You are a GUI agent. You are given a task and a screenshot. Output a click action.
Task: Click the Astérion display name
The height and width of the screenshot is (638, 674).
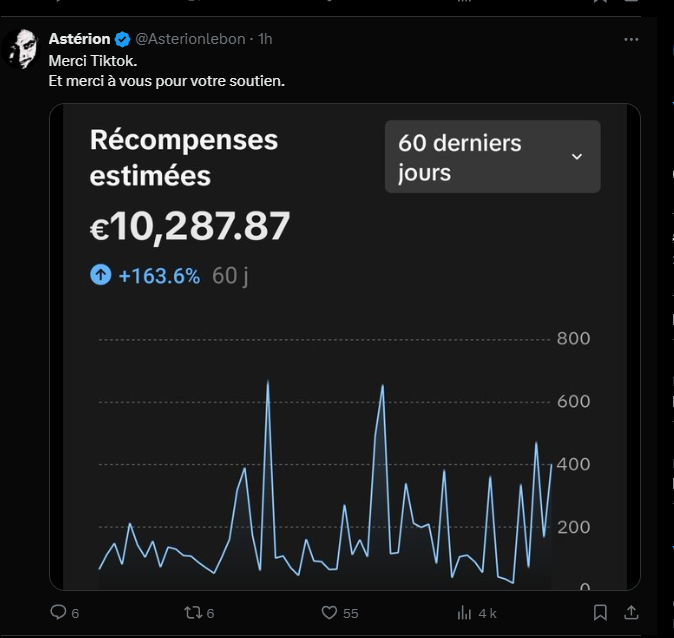[80, 39]
